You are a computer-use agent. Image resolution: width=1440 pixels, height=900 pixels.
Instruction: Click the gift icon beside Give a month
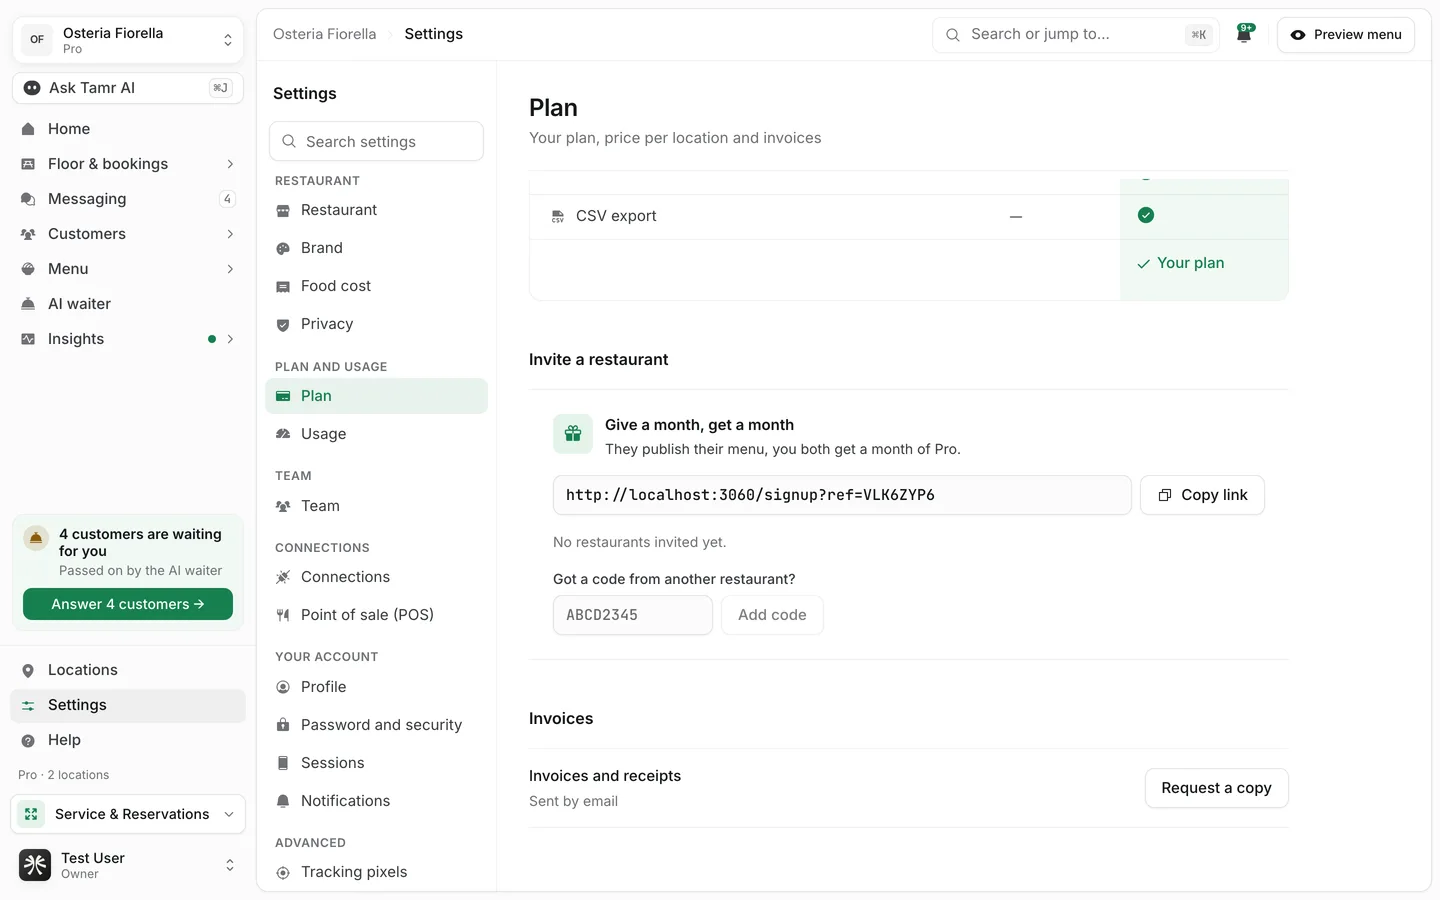573,434
